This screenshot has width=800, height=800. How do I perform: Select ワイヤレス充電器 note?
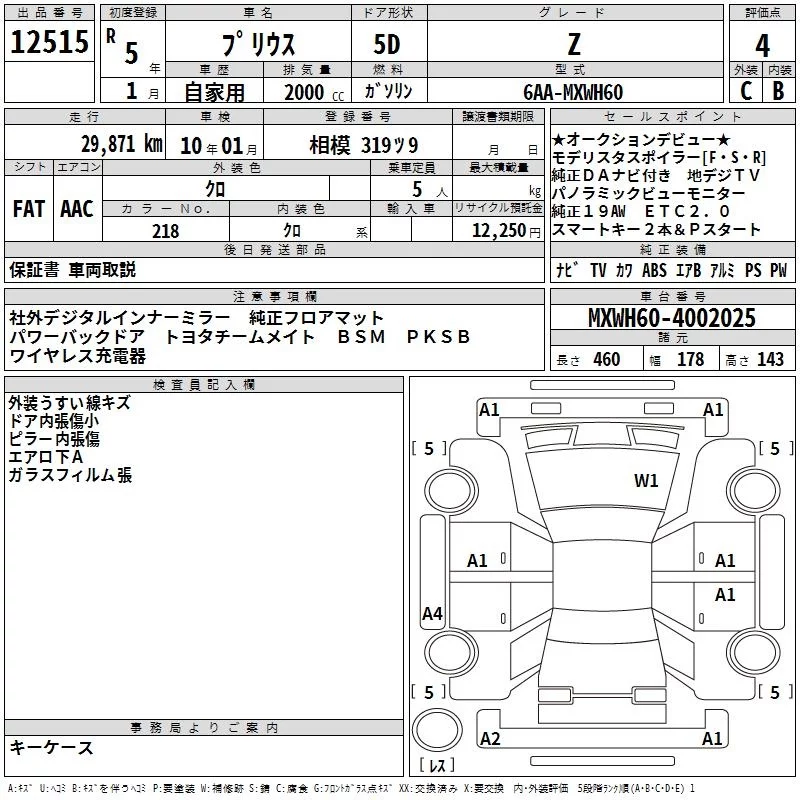click(78, 356)
